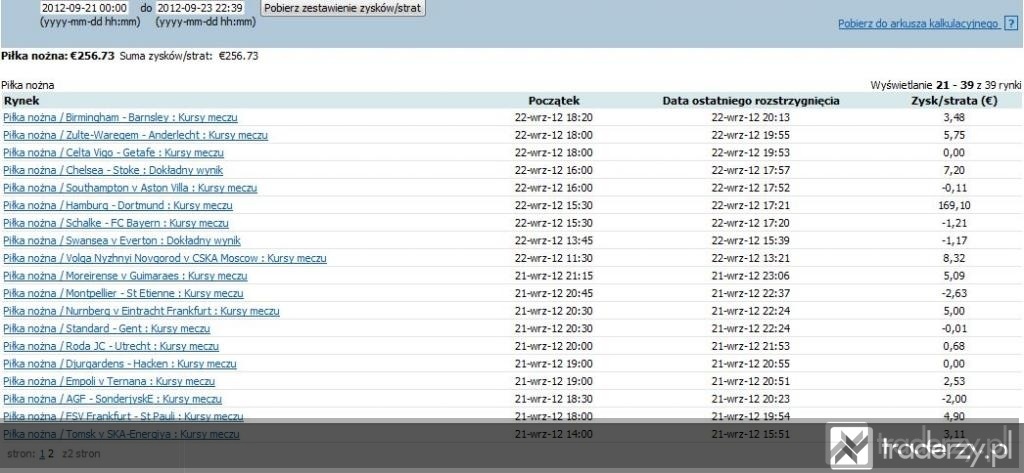This screenshot has height=473, width=1024.
Task: Open Pobierz do arkusza kalkulacyjnego link
Action: (x=918, y=24)
